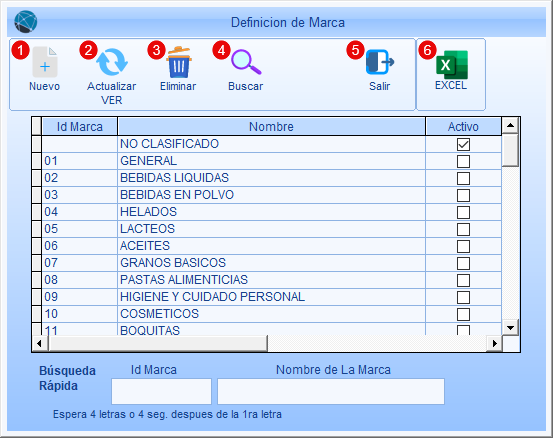
Task: Select the Nombre column header
Action: click(x=271, y=126)
